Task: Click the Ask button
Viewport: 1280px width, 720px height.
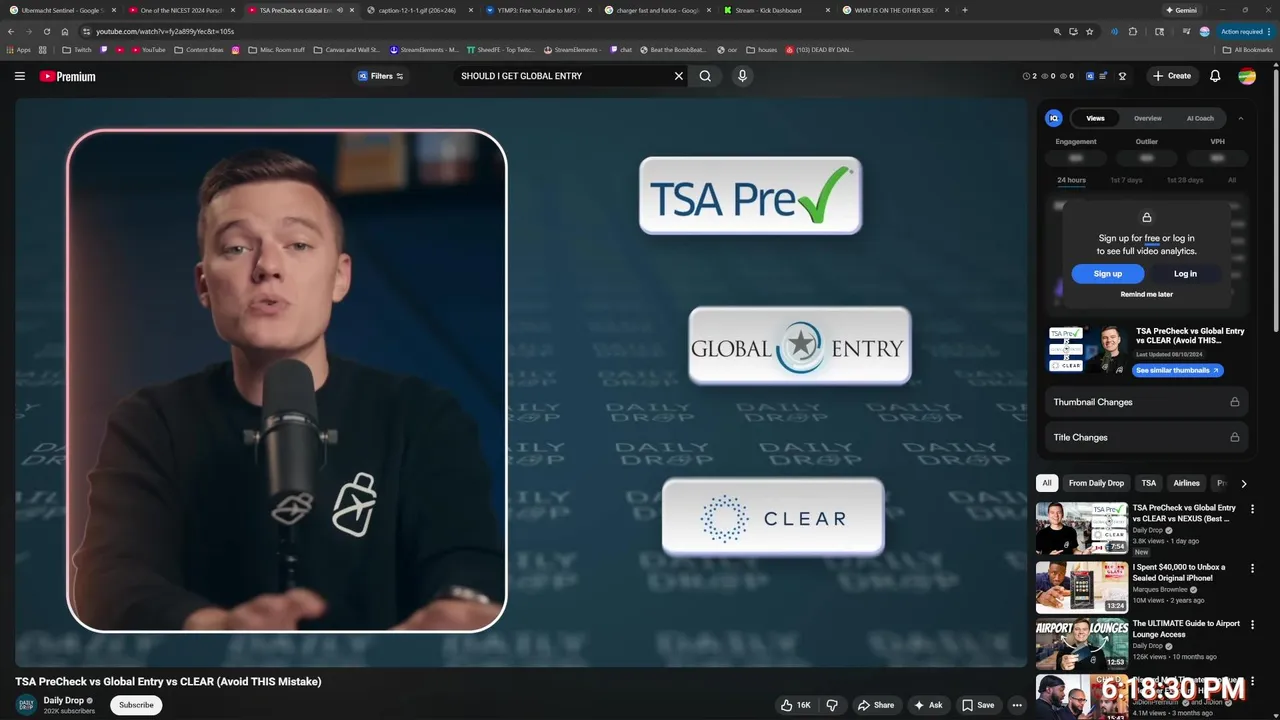Action: point(928,705)
